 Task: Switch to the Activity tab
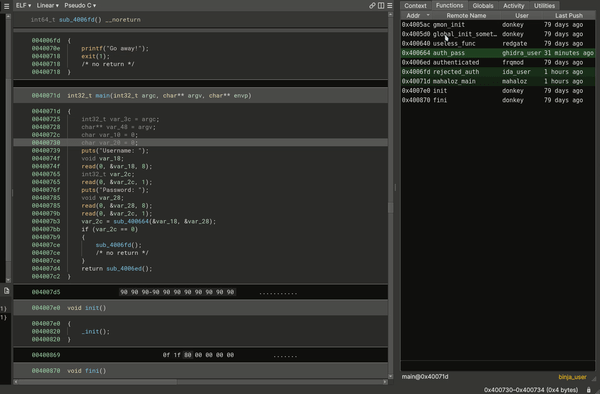click(x=514, y=6)
